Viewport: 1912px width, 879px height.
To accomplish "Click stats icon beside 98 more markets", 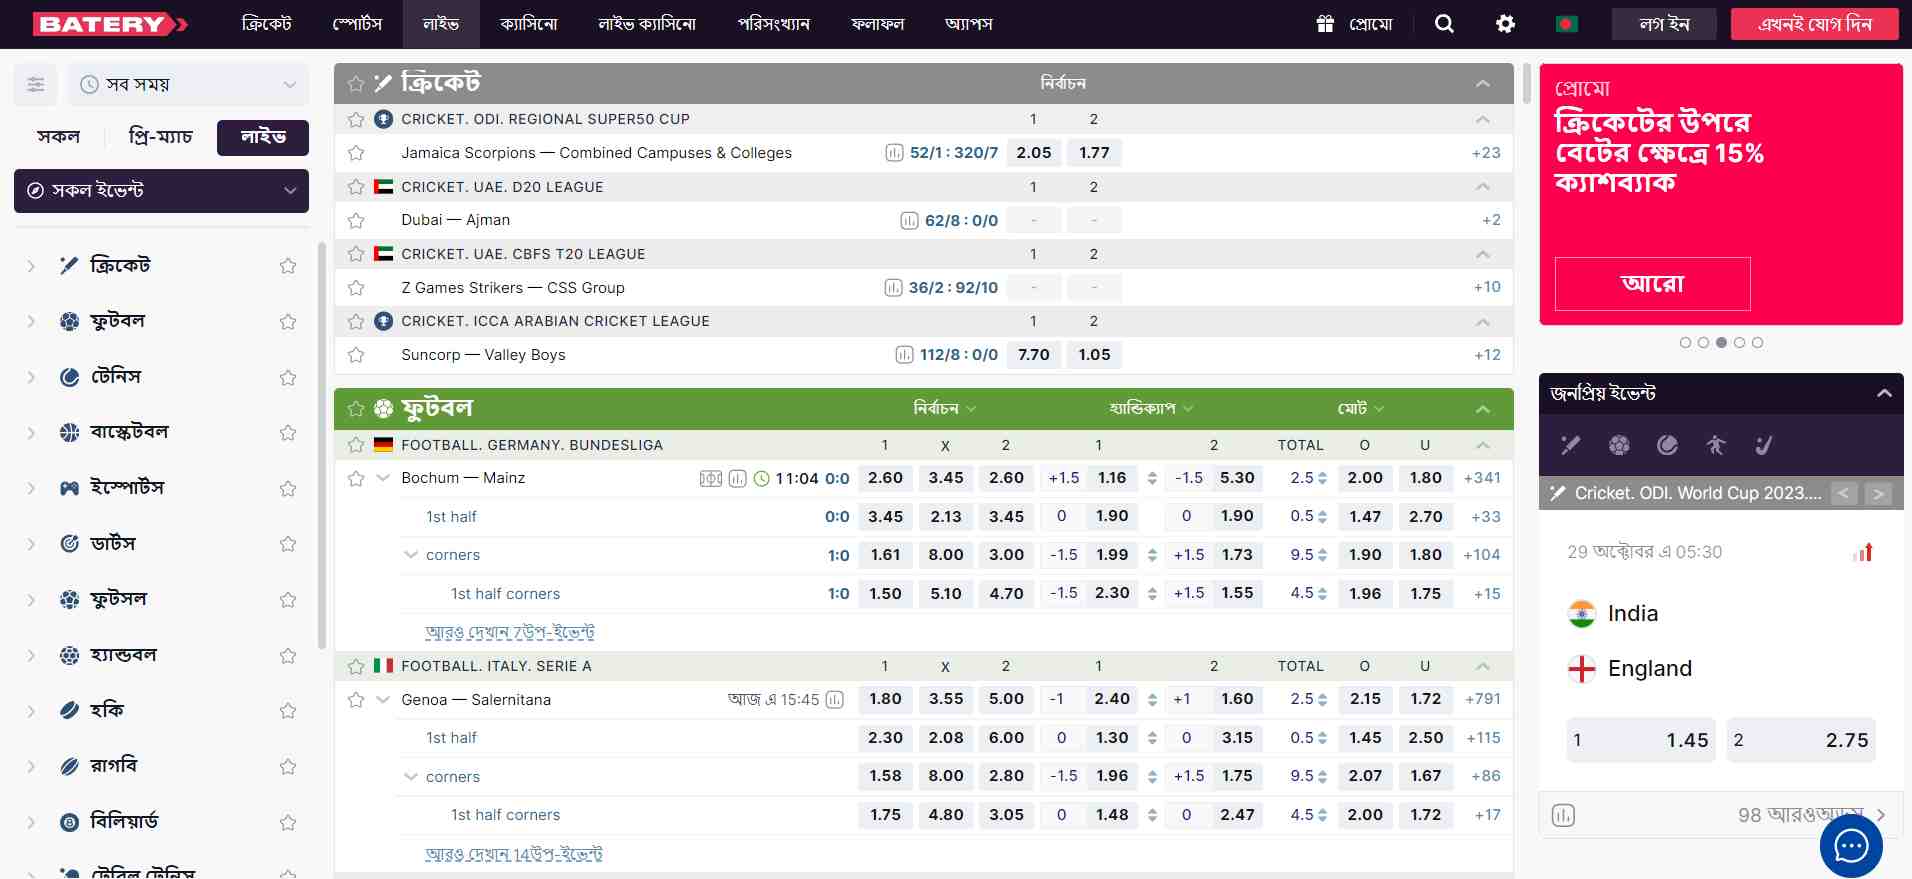I will (x=1563, y=815).
